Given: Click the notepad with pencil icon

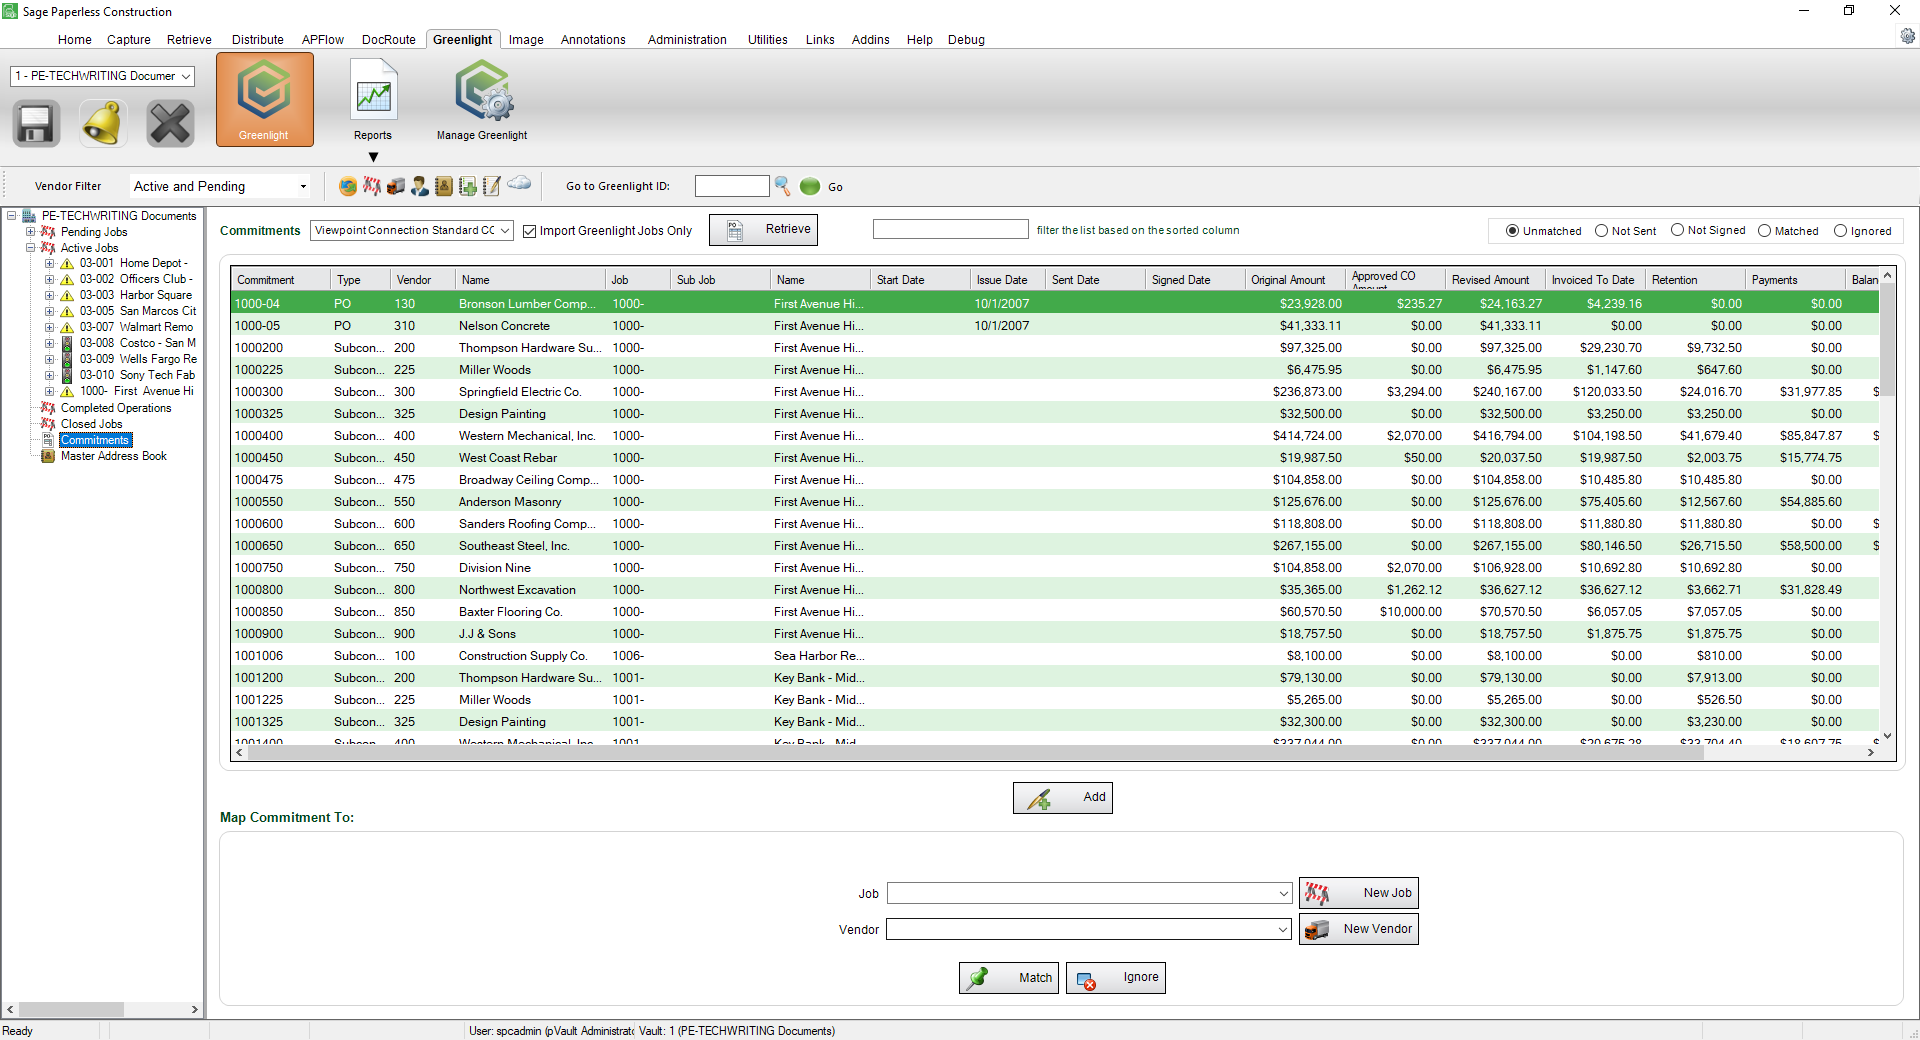Looking at the screenshot, I should [492, 186].
